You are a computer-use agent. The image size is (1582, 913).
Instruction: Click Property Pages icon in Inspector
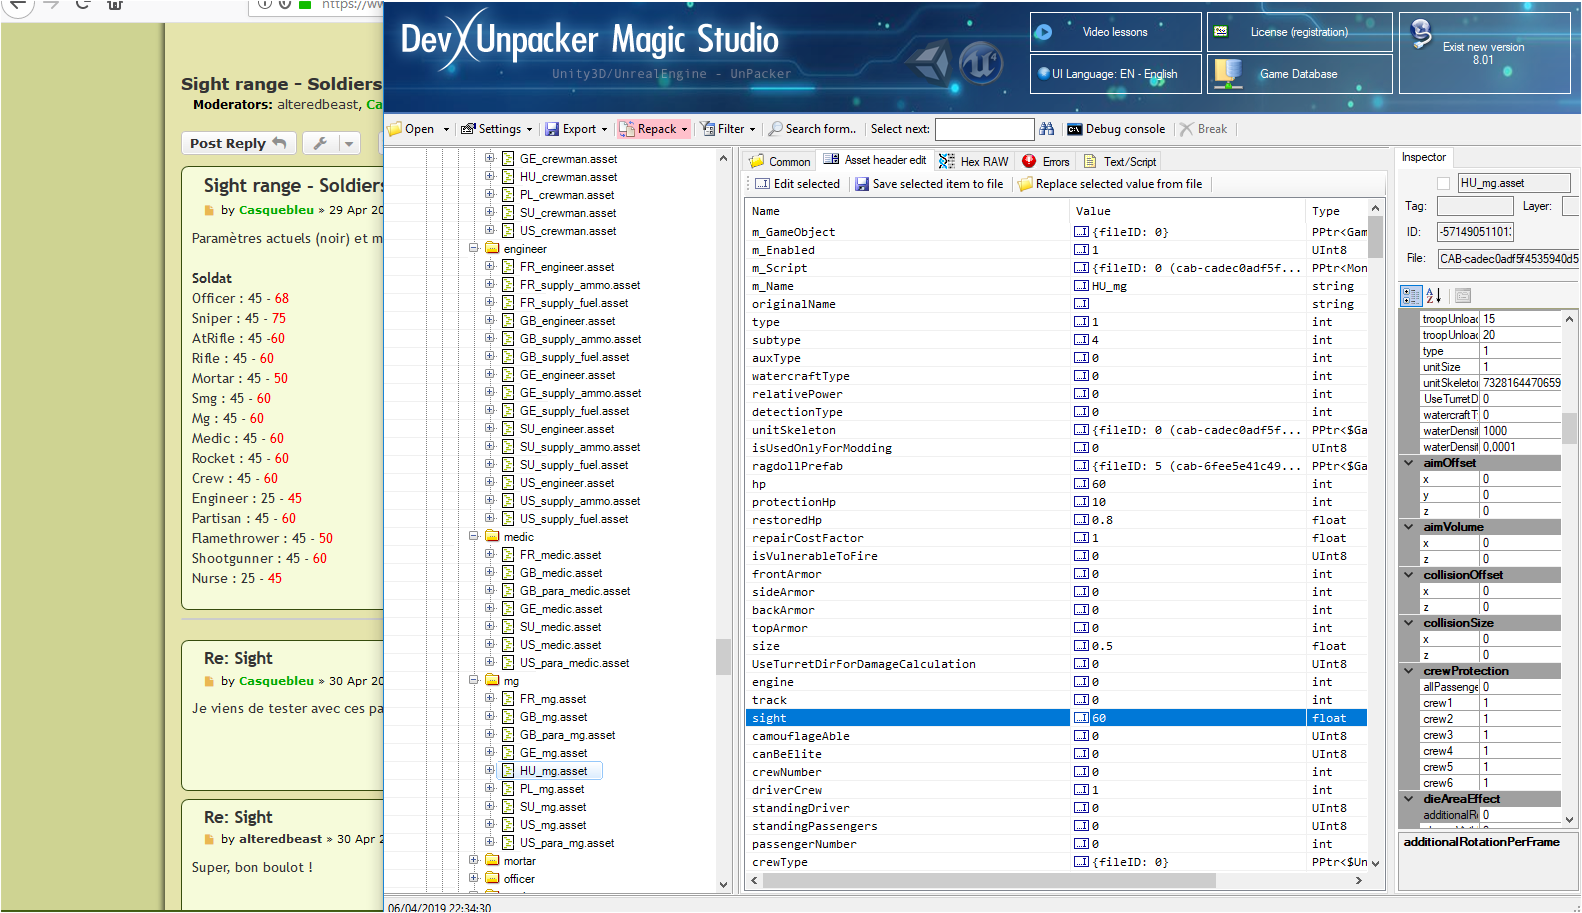pos(1463,295)
